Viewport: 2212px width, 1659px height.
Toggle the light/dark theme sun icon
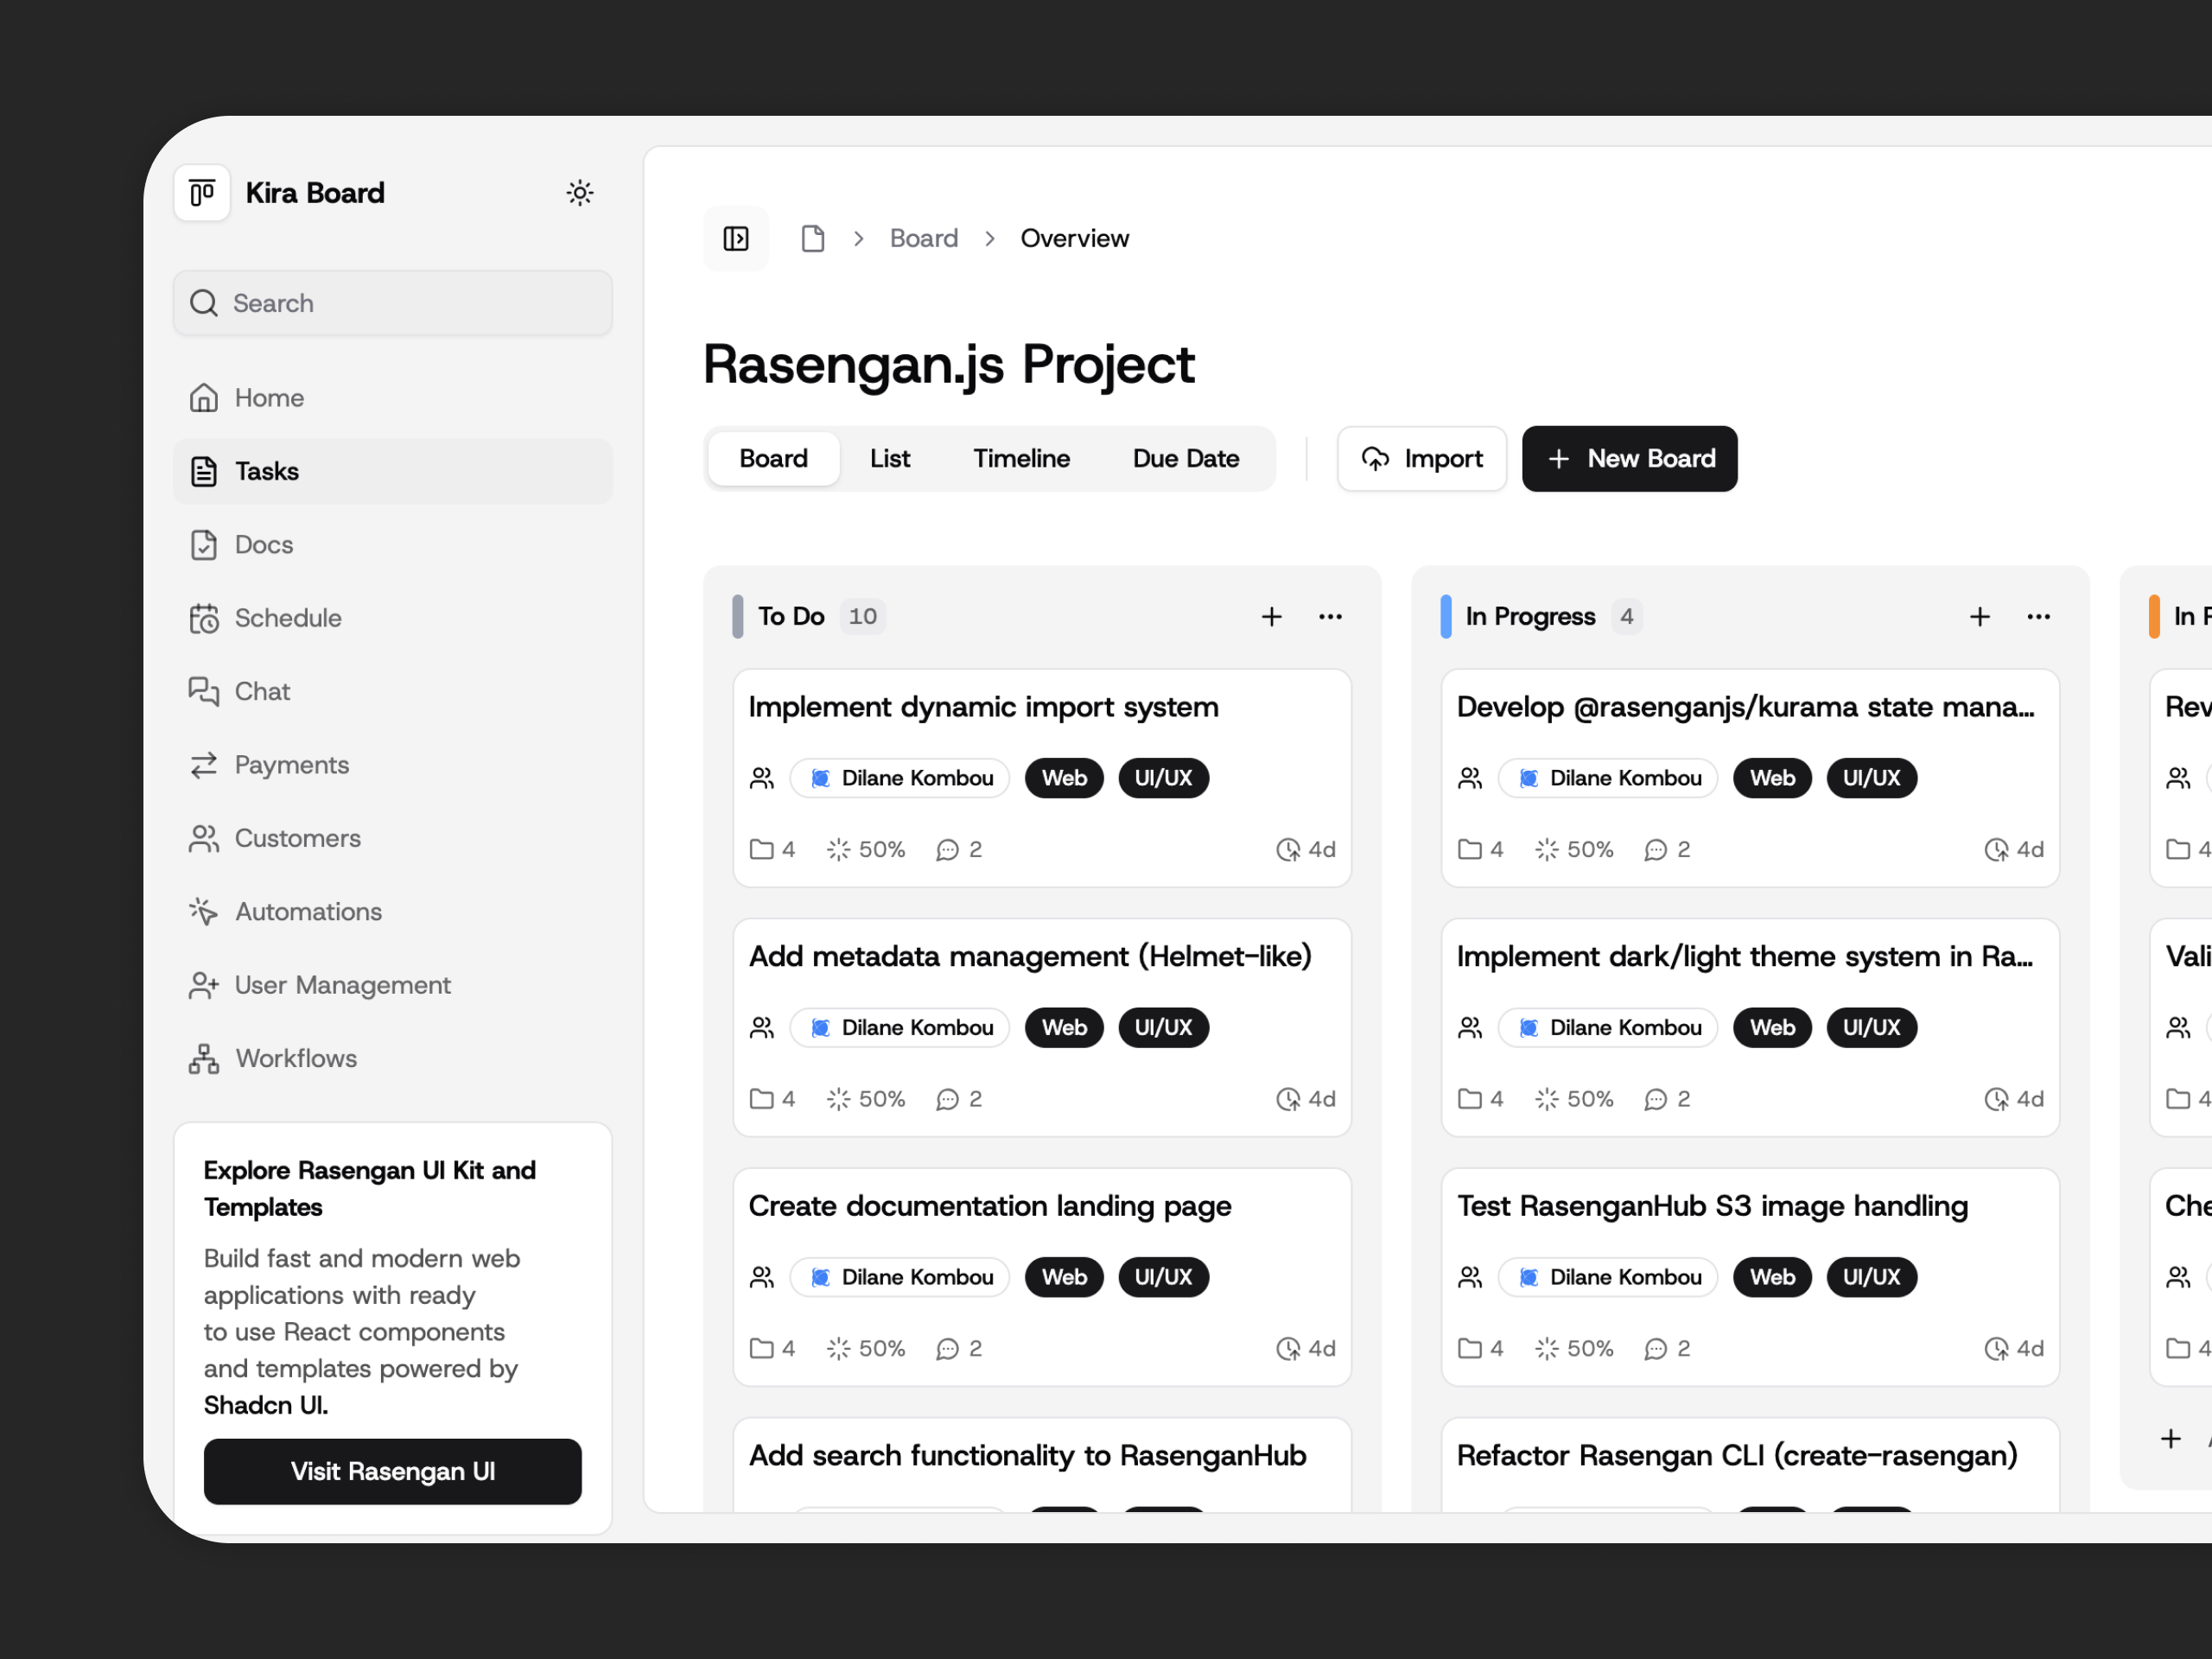[x=580, y=193]
